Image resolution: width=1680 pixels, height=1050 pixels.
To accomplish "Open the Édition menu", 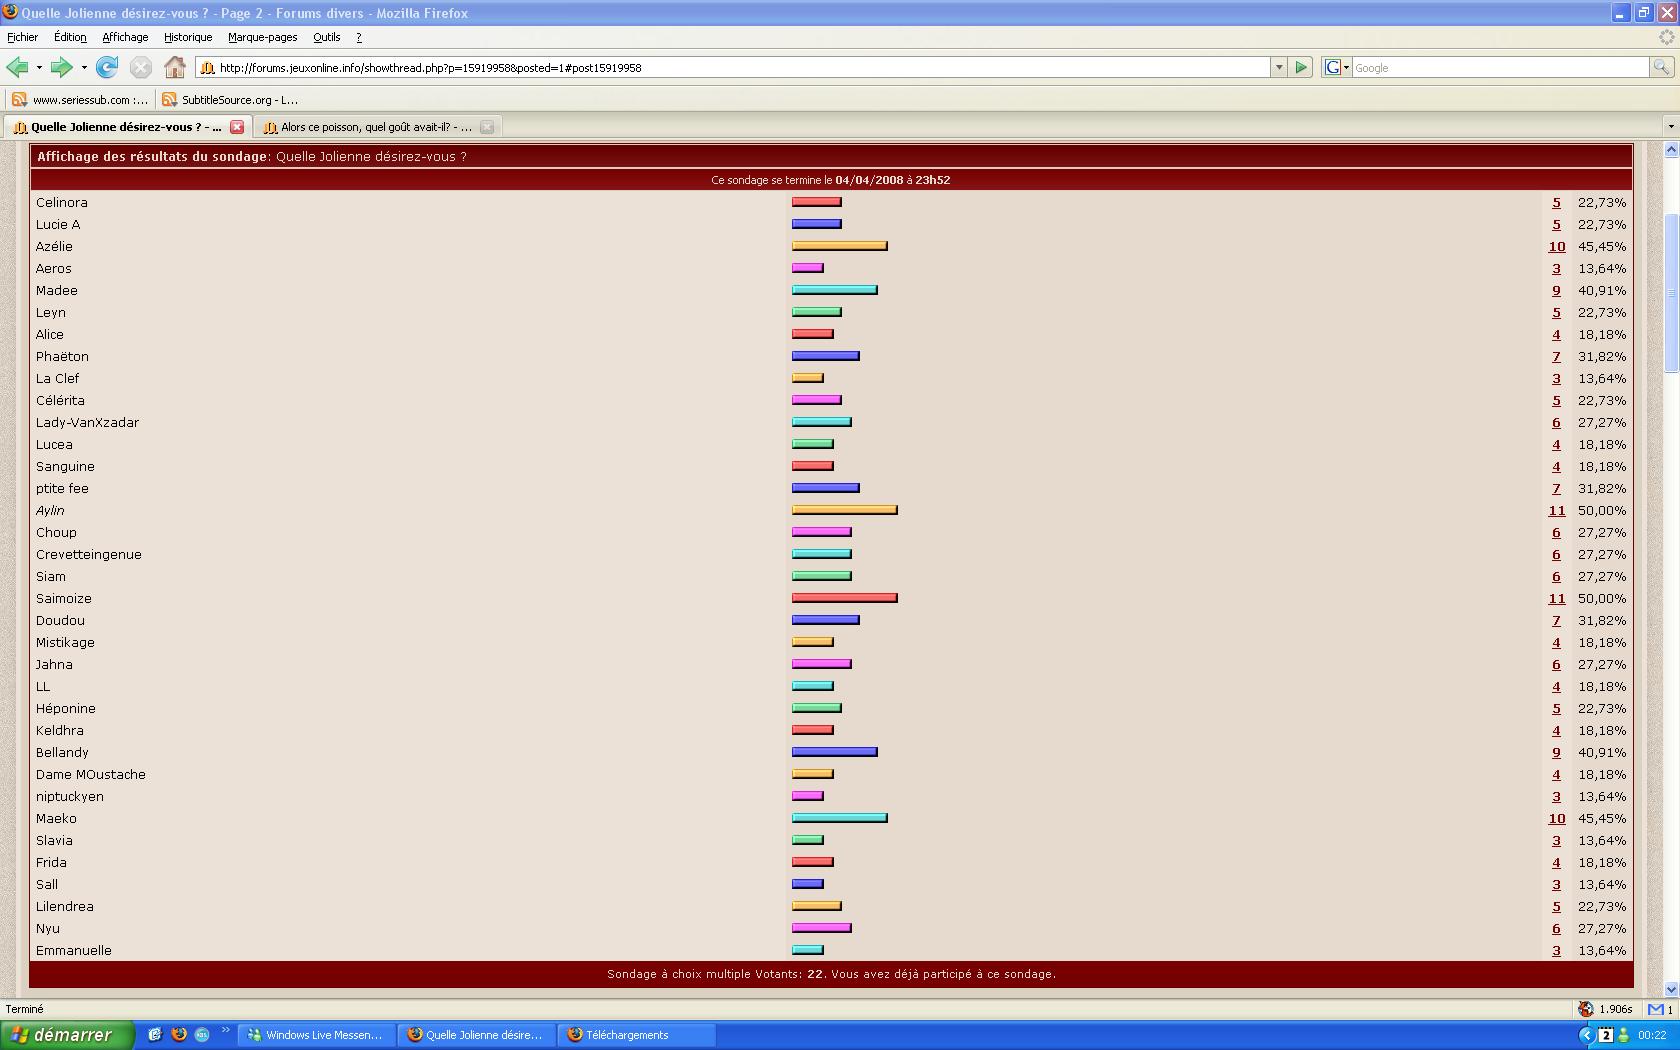I will 70,37.
